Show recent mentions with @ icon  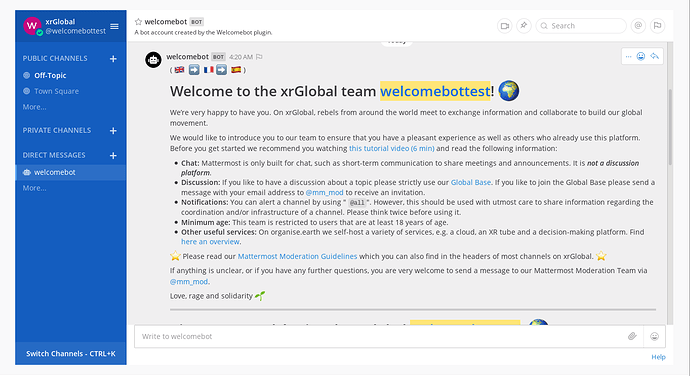point(638,26)
